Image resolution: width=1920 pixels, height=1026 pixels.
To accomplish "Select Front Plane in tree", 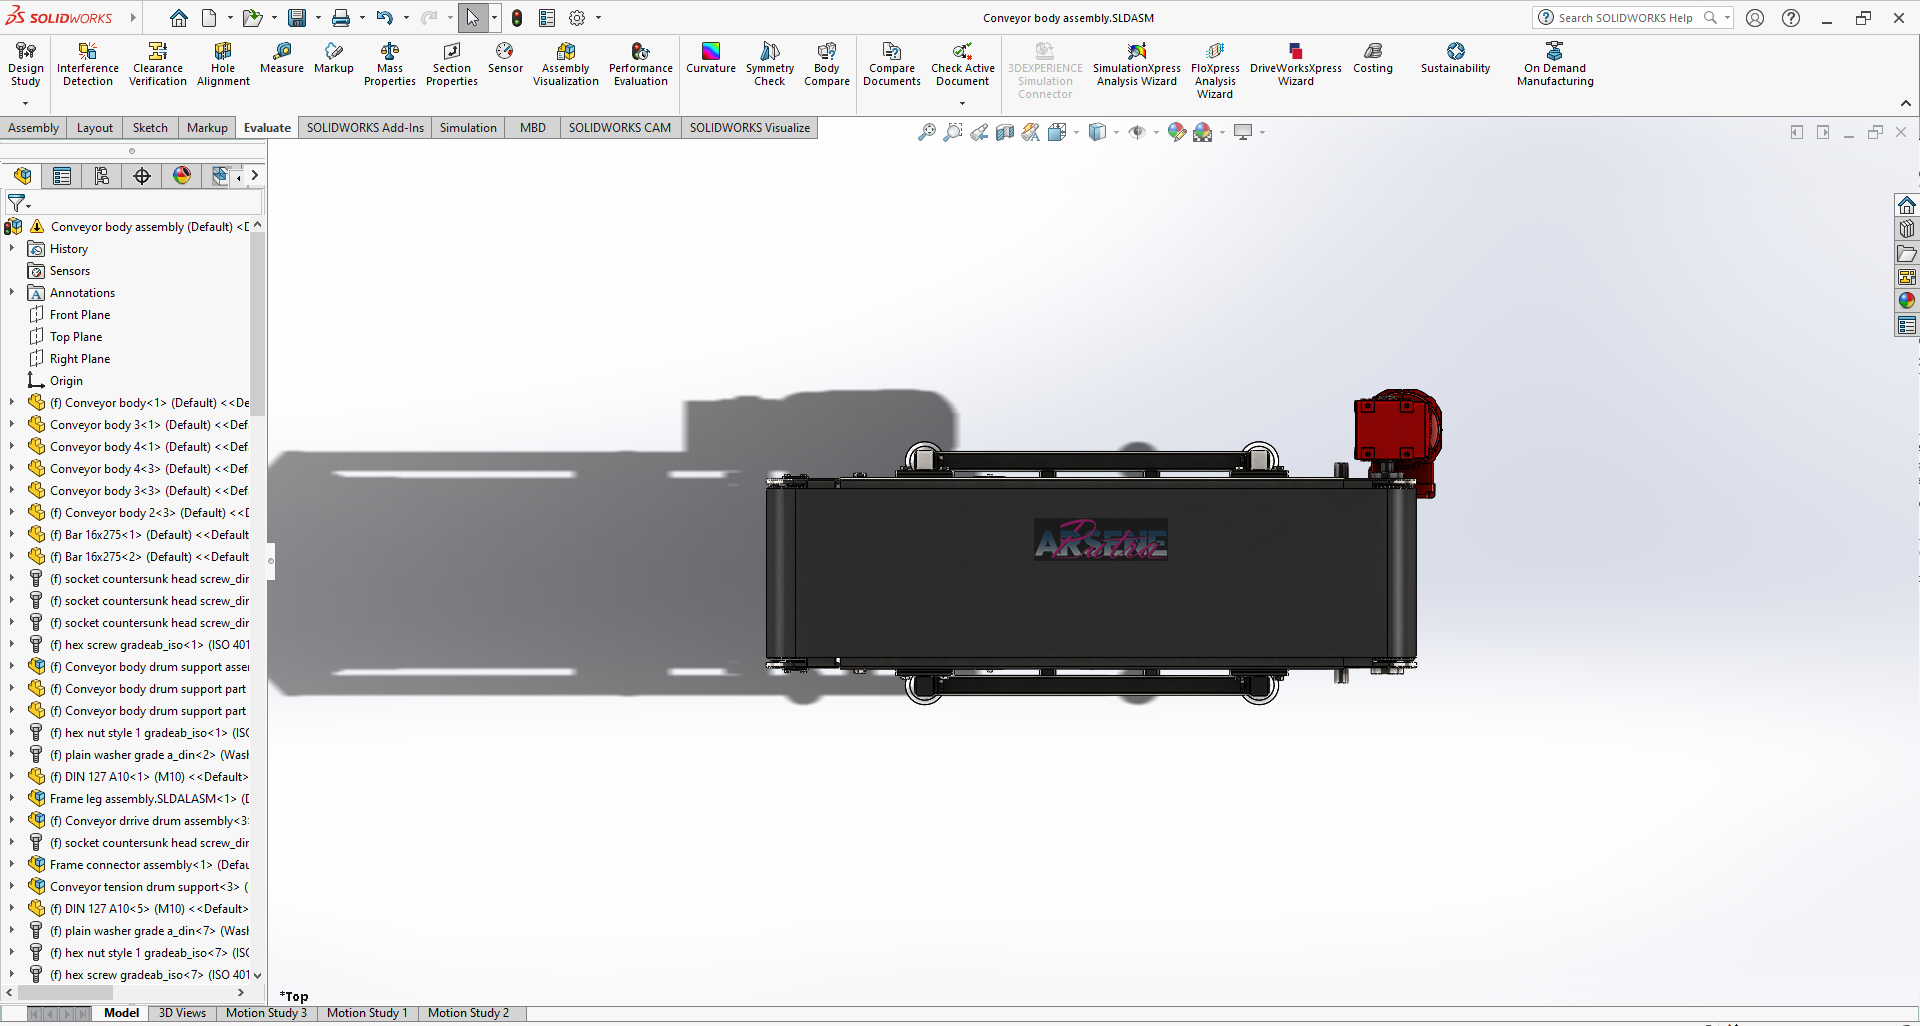I will coord(80,315).
